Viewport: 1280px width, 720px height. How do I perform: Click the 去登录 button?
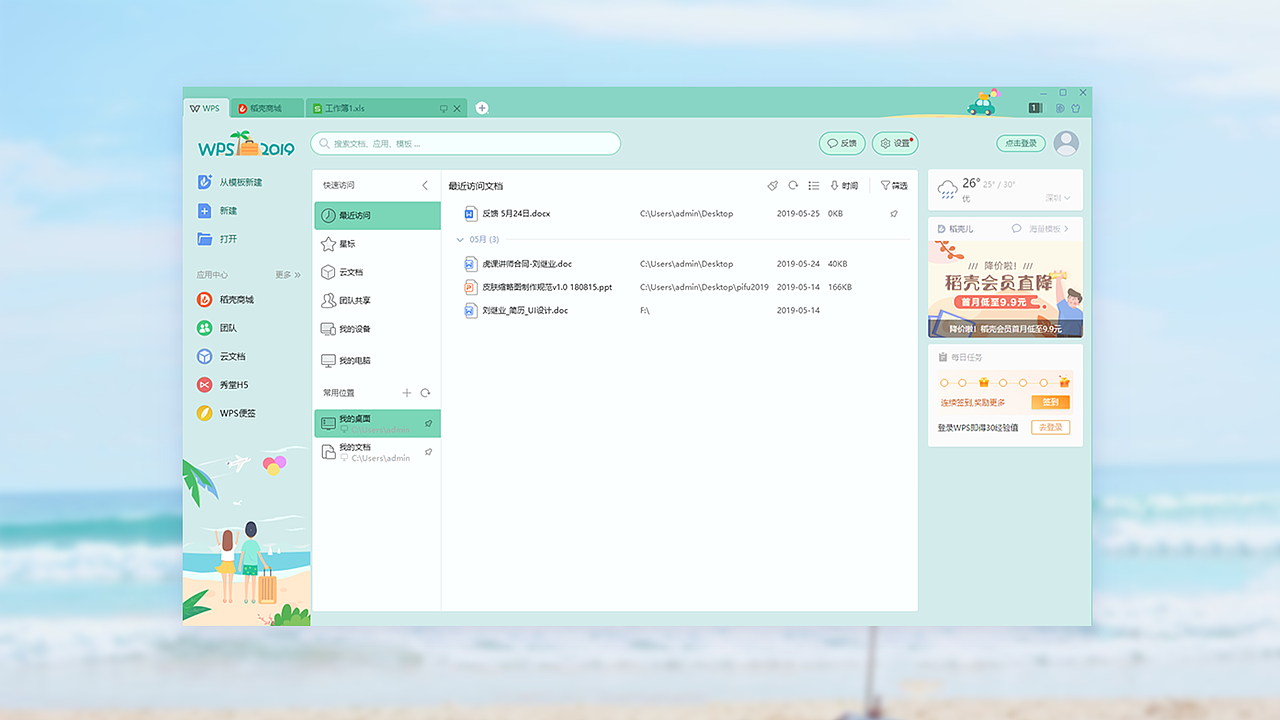[x=1051, y=427]
